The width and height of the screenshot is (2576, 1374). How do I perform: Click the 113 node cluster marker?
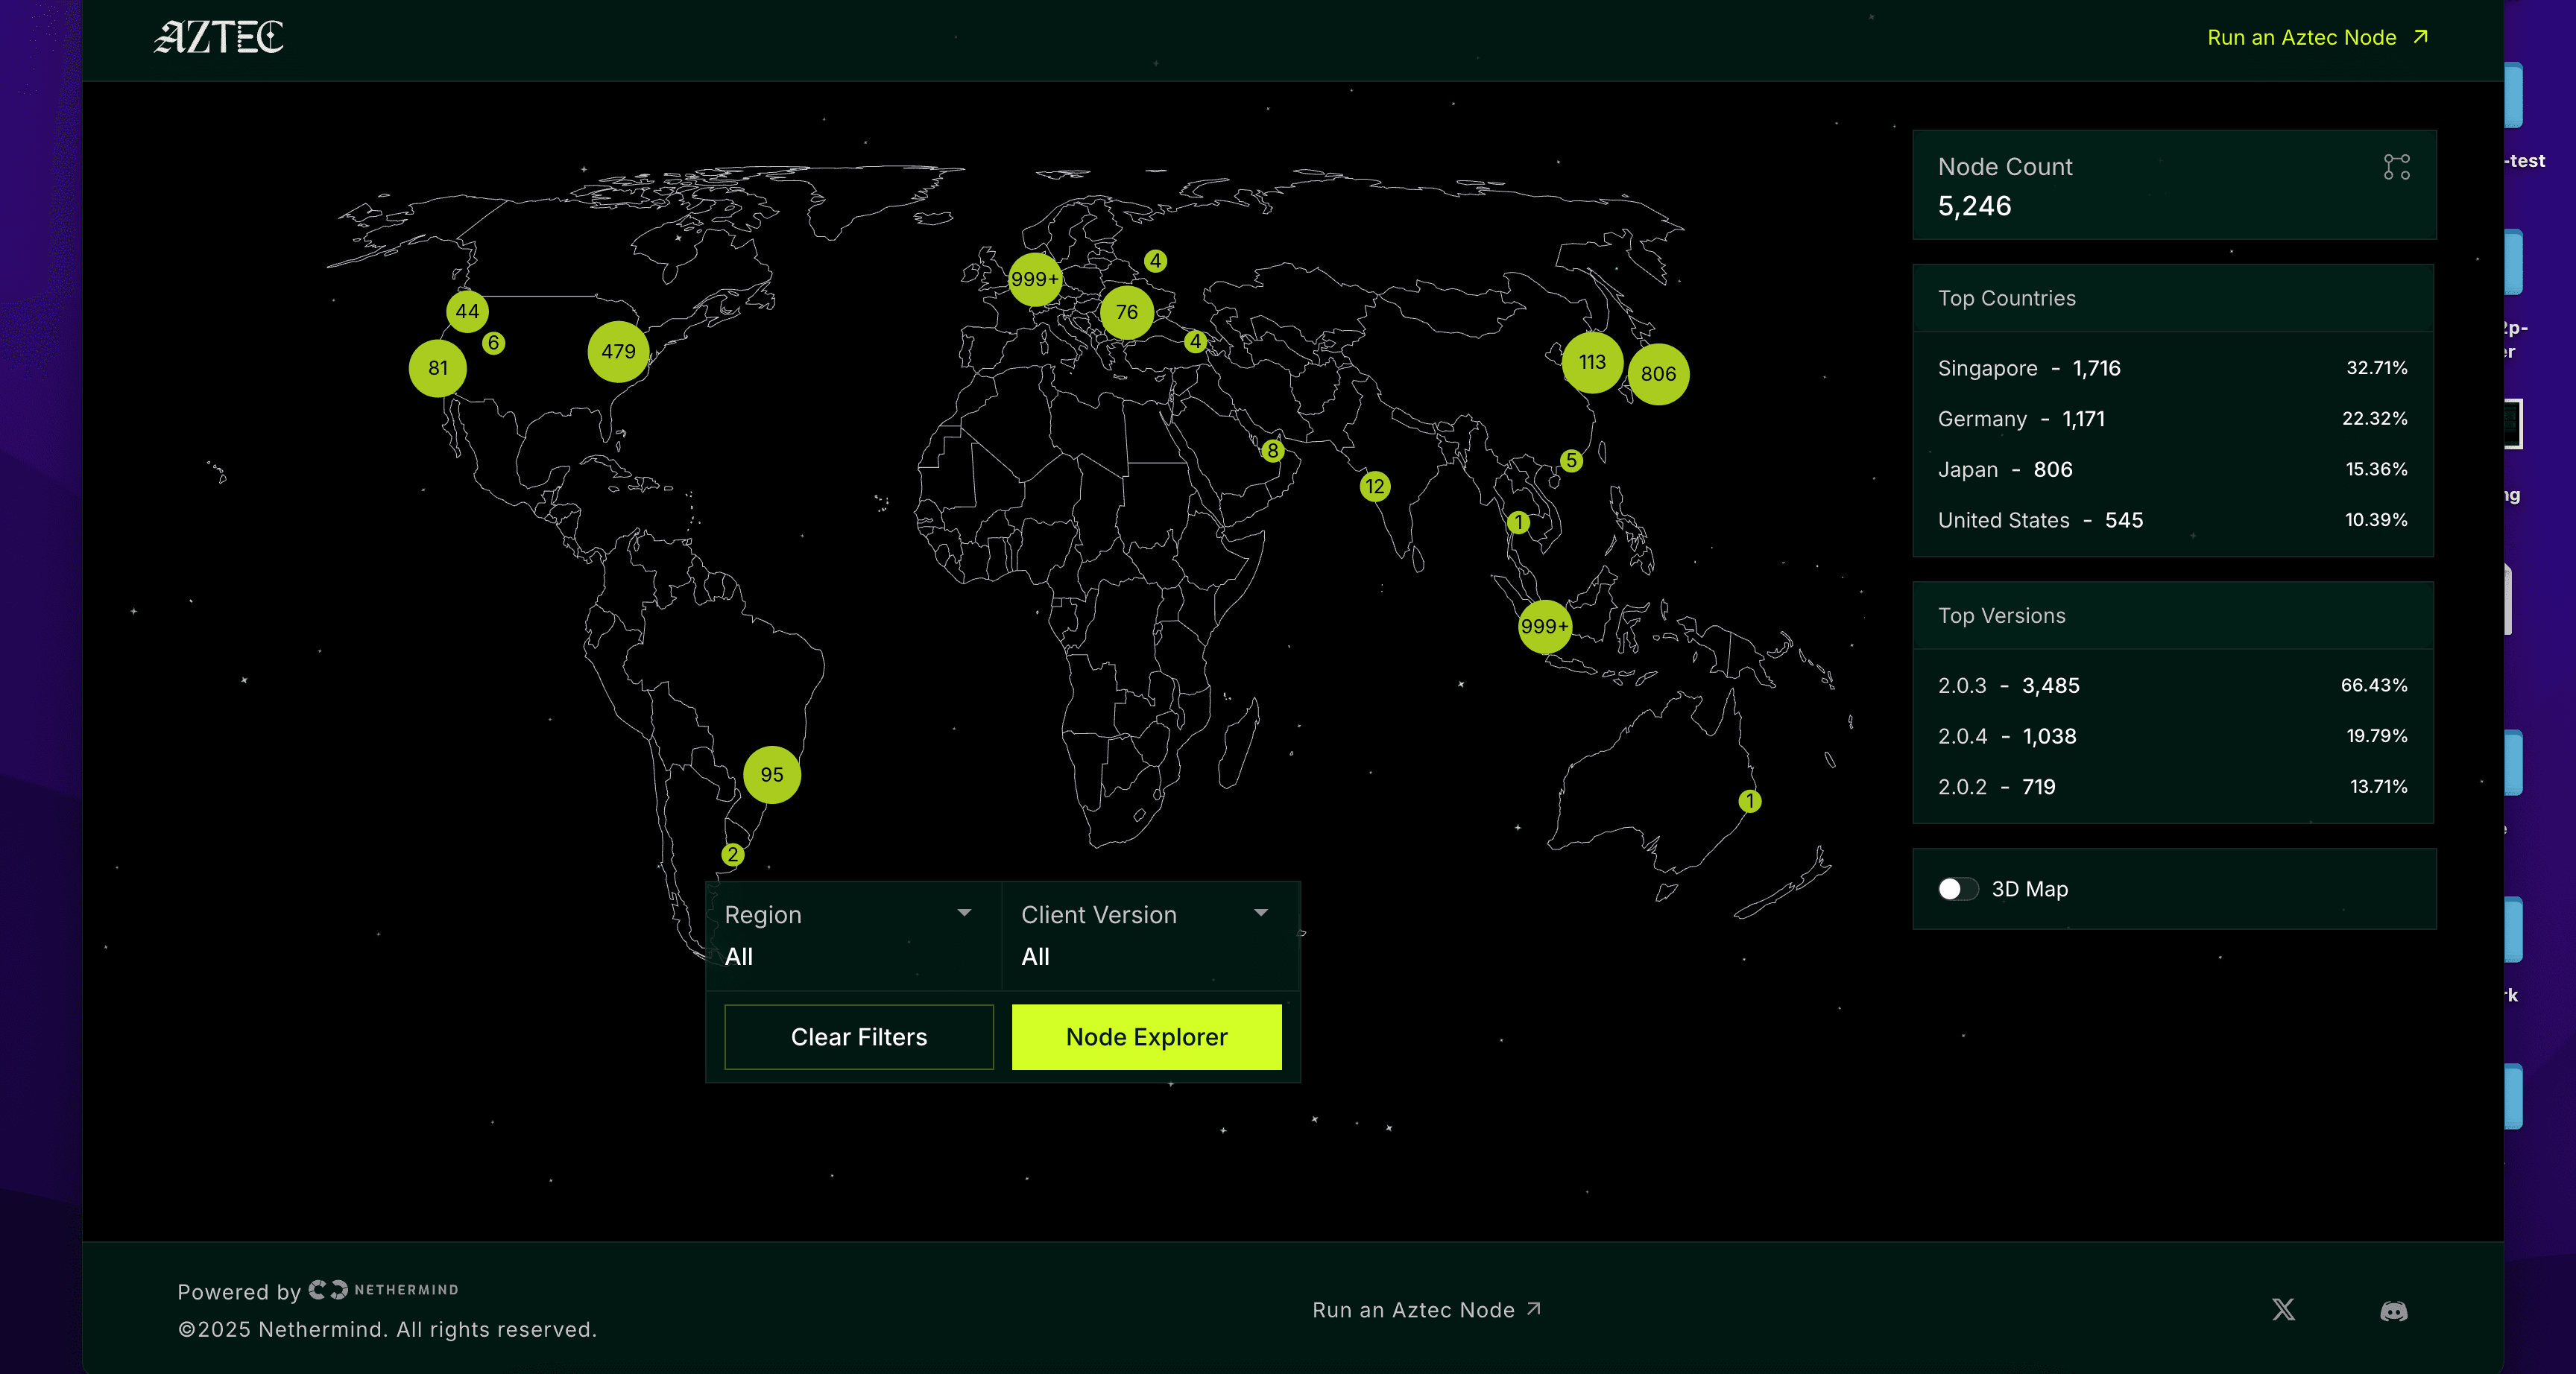click(1592, 362)
